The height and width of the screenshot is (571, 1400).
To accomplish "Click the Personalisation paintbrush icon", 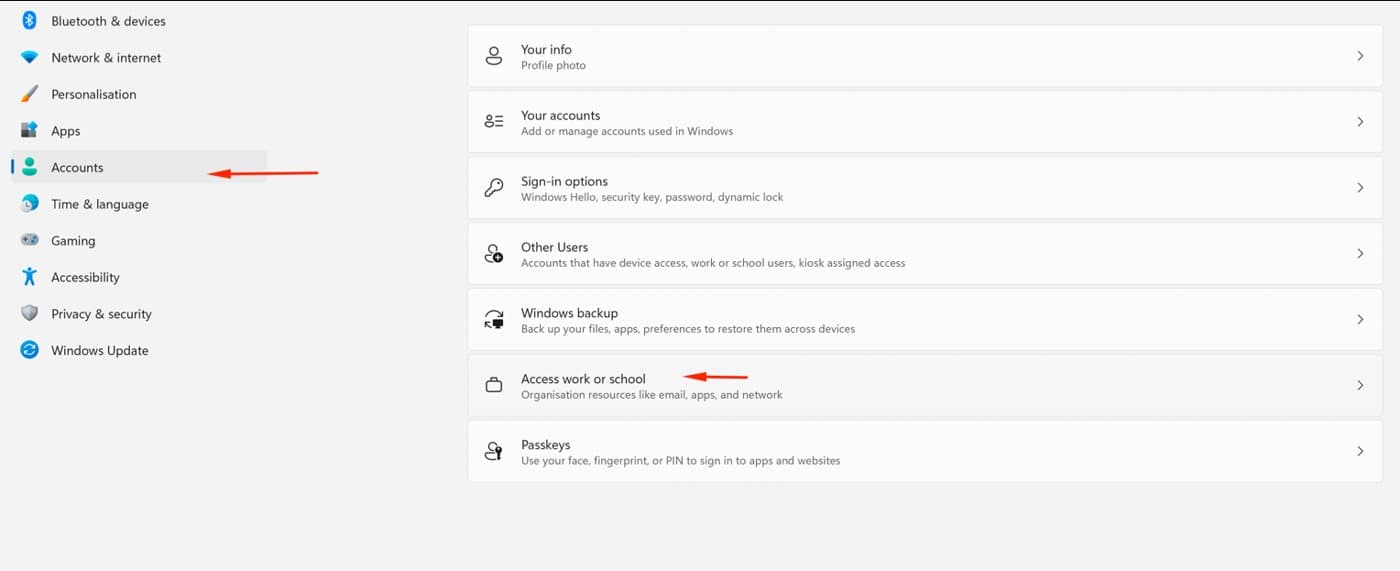I will point(30,94).
